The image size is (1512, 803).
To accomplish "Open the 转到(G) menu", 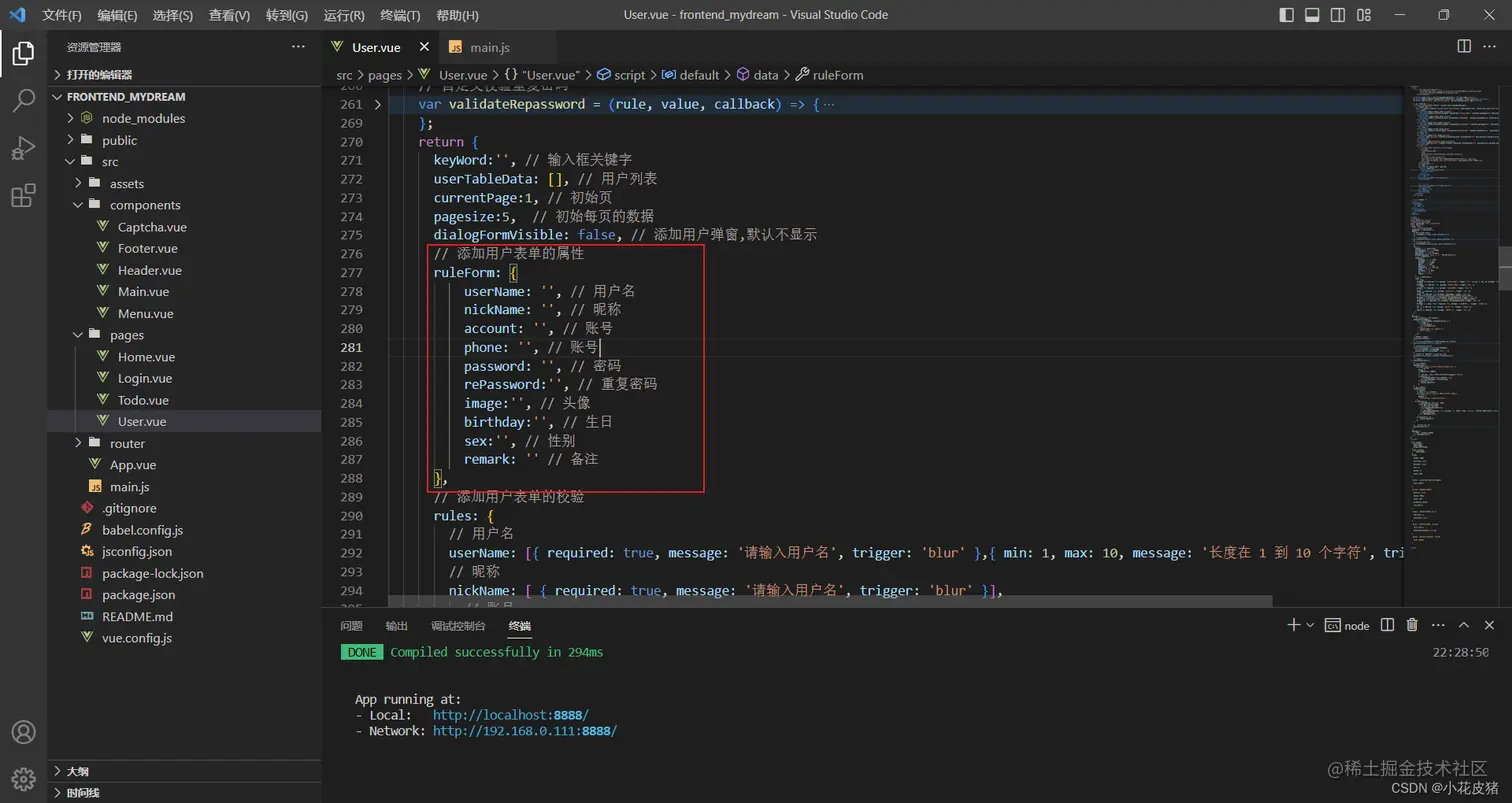I will pos(287,15).
